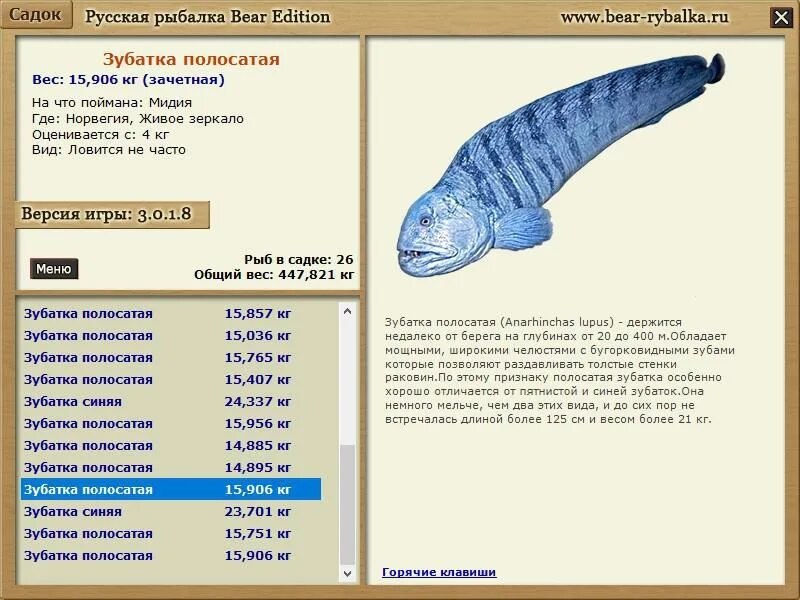The image size is (800, 600).
Task: Select Зубатка полосатая 15,956 кг row
Action: pyautogui.click(x=171, y=423)
